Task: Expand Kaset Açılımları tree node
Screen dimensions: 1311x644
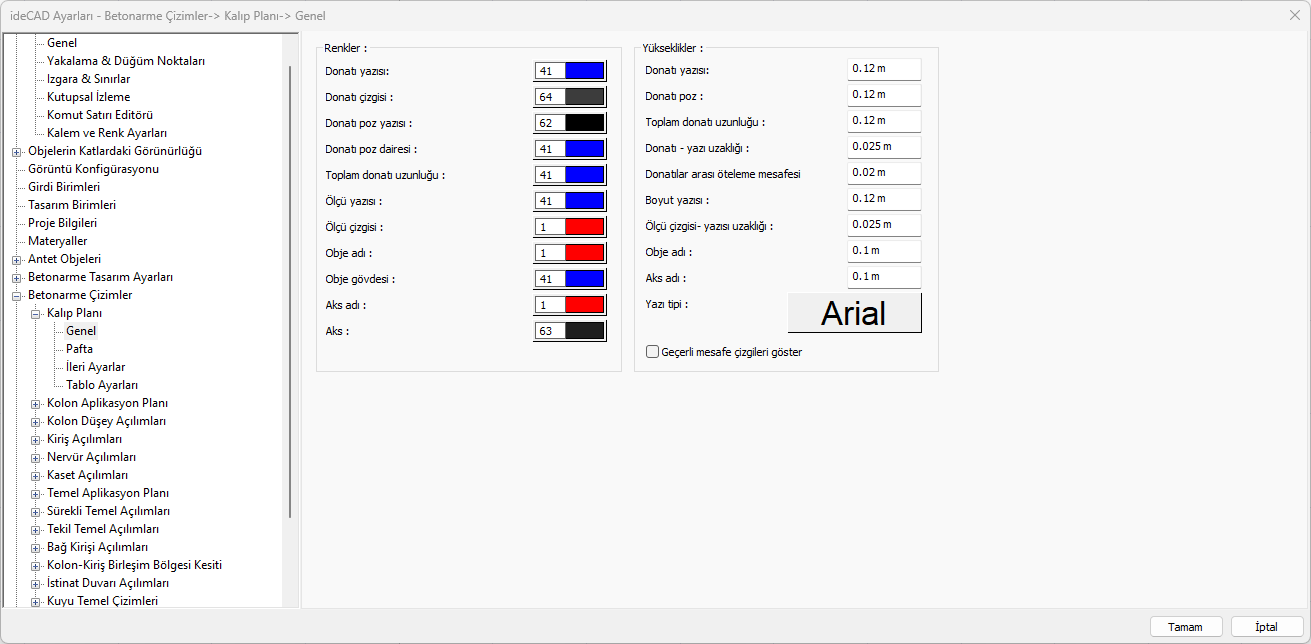Action: point(36,476)
